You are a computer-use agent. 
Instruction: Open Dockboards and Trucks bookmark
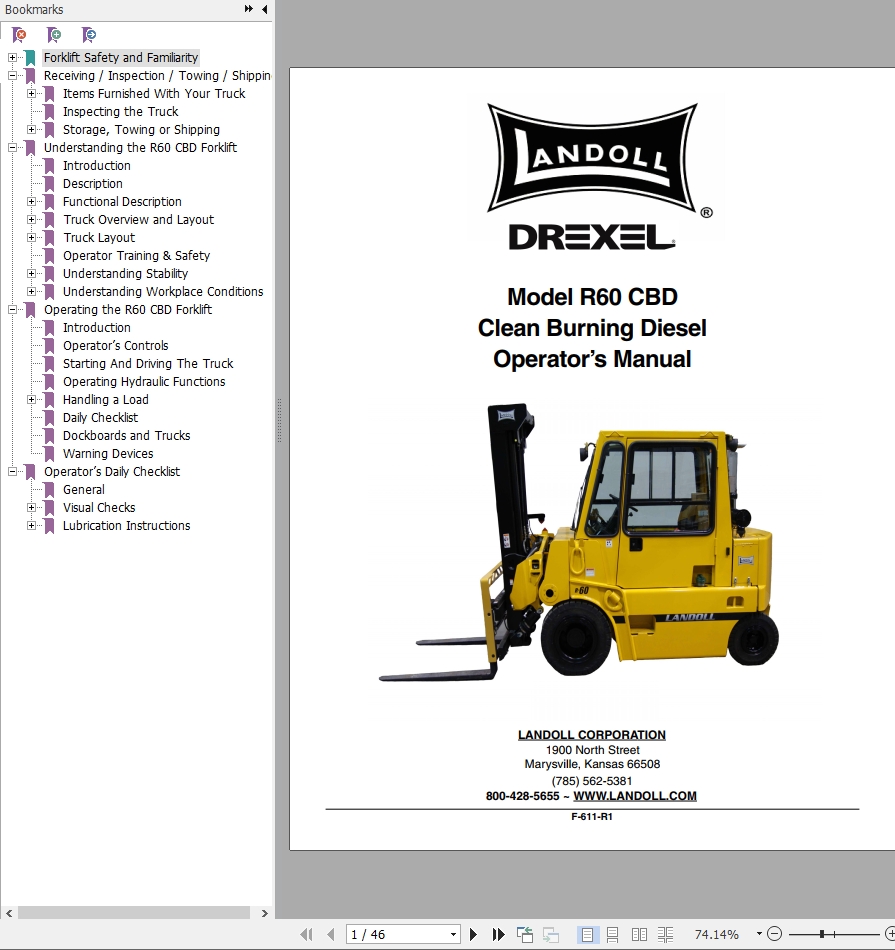click(127, 436)
